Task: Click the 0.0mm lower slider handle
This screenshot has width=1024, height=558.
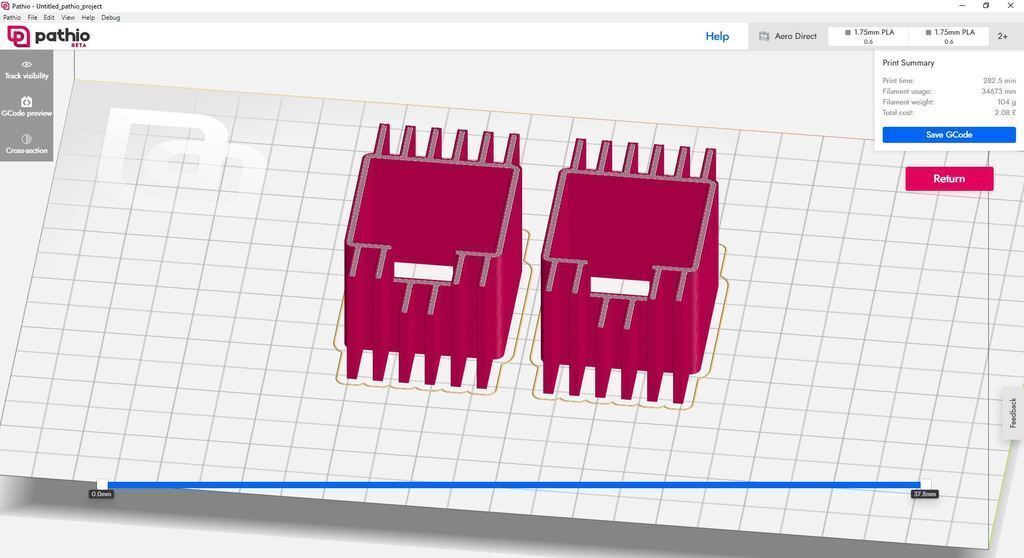Action: click(x=102, y=485)
